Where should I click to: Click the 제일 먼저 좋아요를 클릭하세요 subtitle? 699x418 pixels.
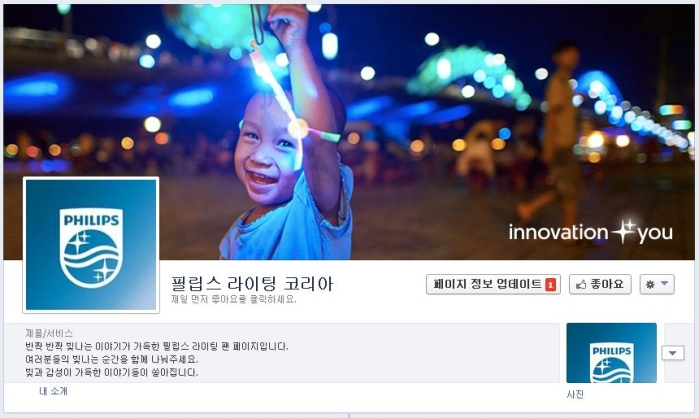[x=234, y=299]
